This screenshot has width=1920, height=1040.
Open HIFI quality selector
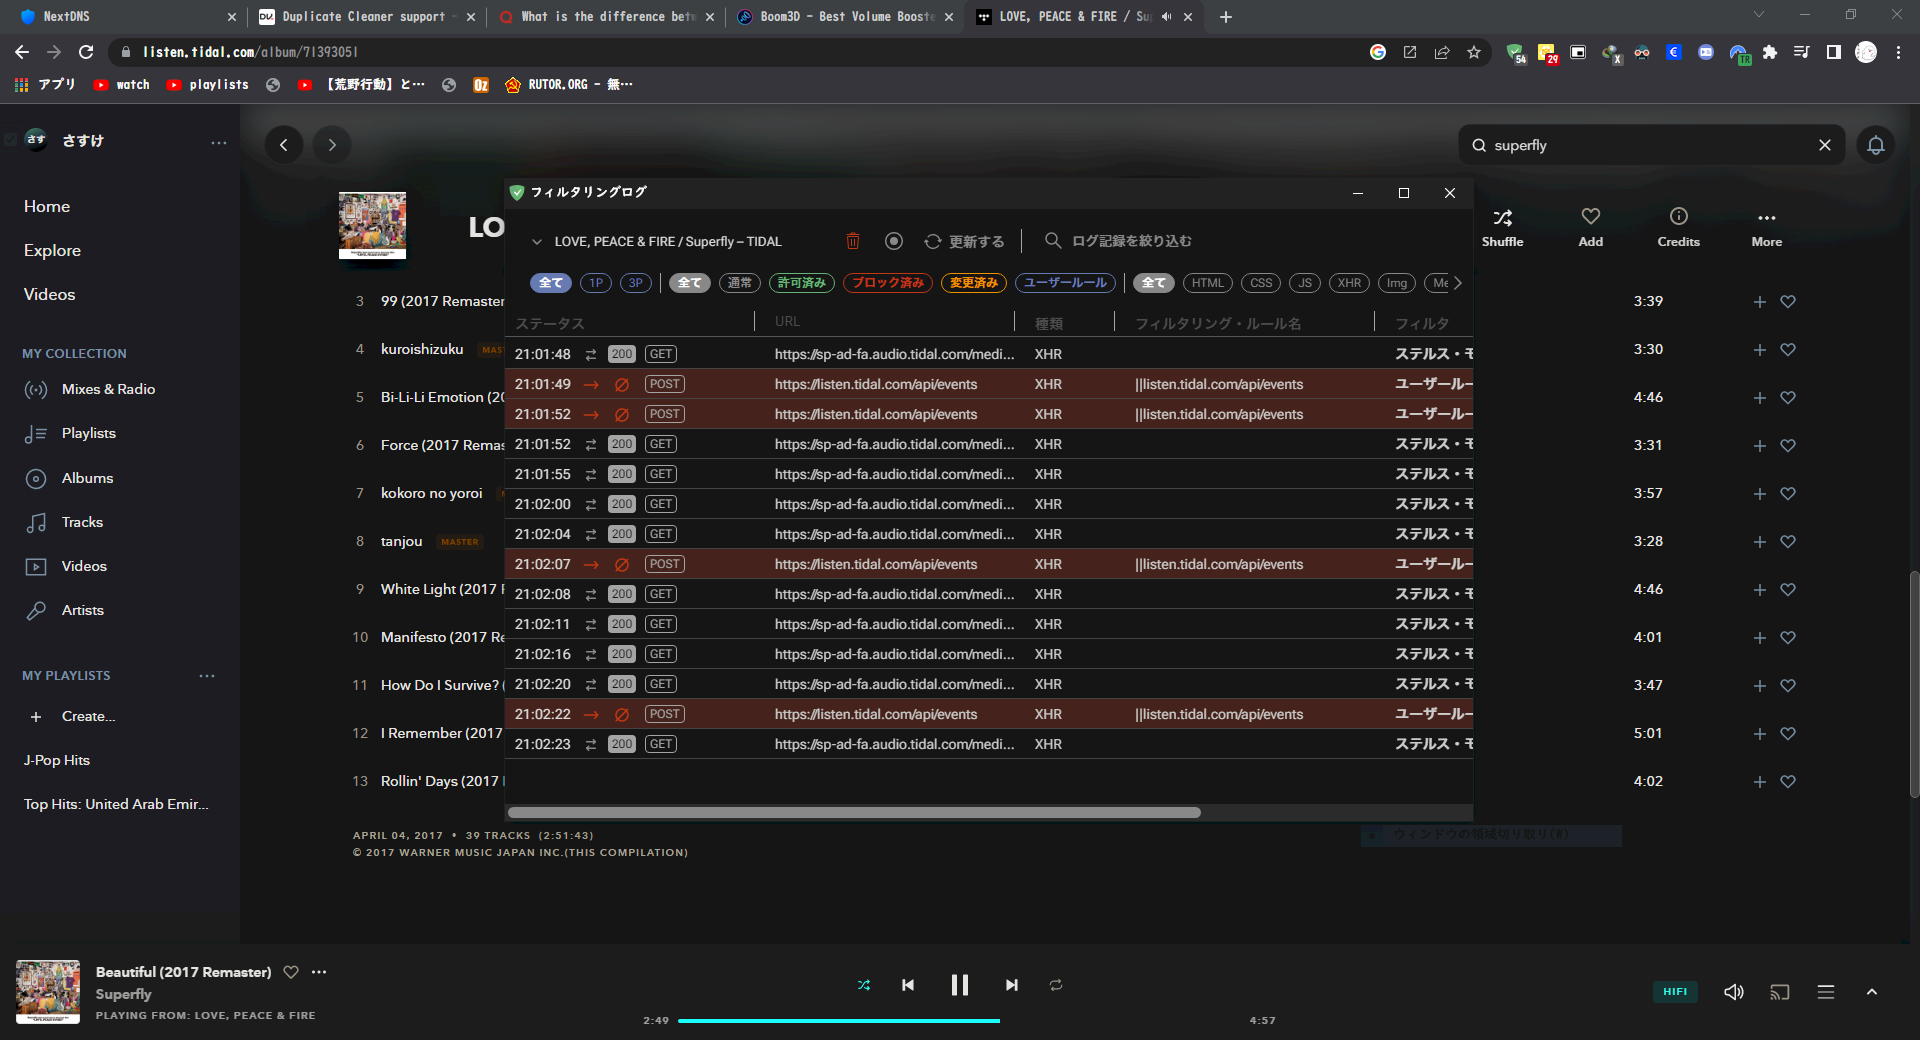tap(1675, 992)
